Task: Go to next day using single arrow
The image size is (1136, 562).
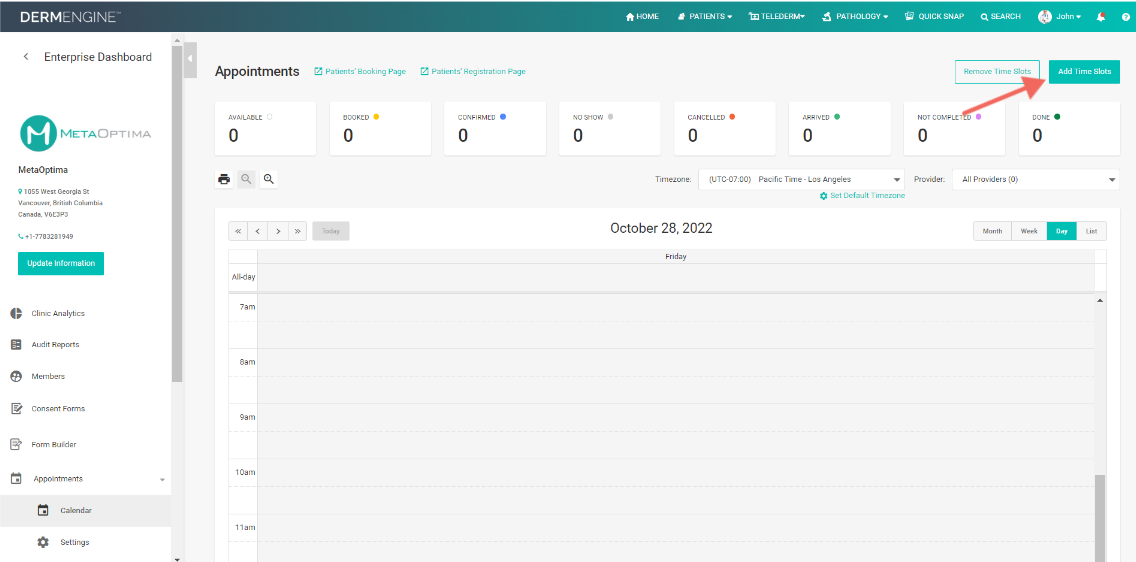Action: 278,231
